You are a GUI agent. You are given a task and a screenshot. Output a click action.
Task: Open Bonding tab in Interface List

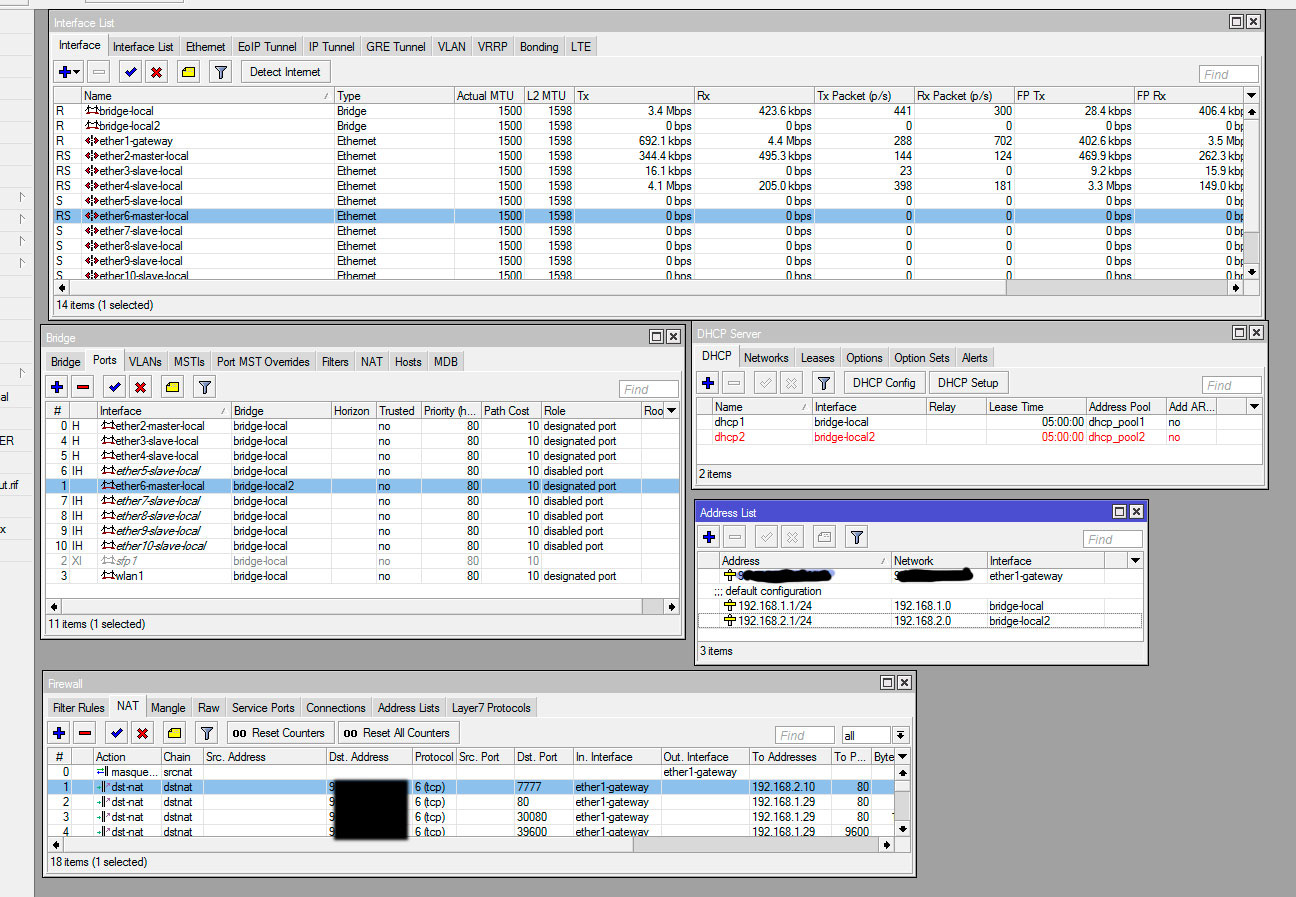(x=539, y=46)
